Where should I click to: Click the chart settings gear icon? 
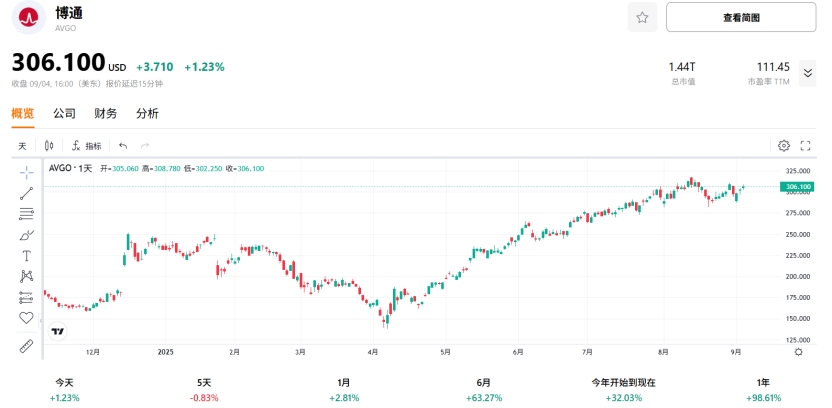(784, 146)
